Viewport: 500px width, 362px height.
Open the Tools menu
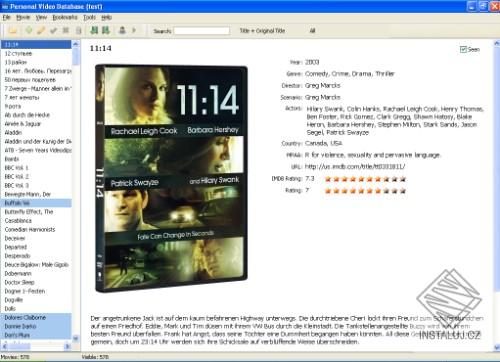89,17
